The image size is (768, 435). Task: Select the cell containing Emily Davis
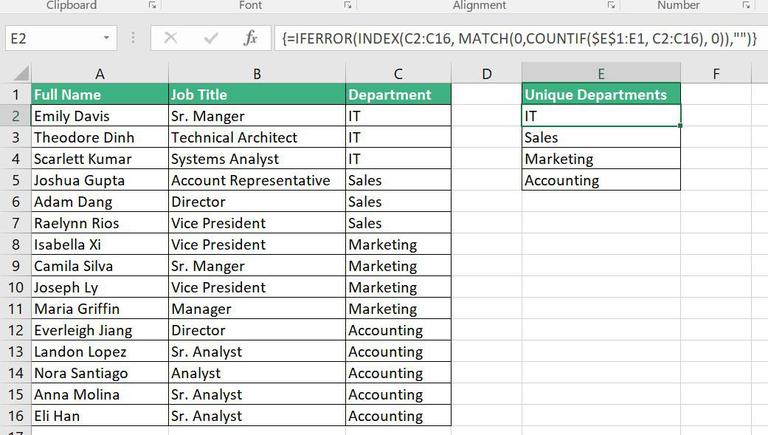tap(100, 116)
